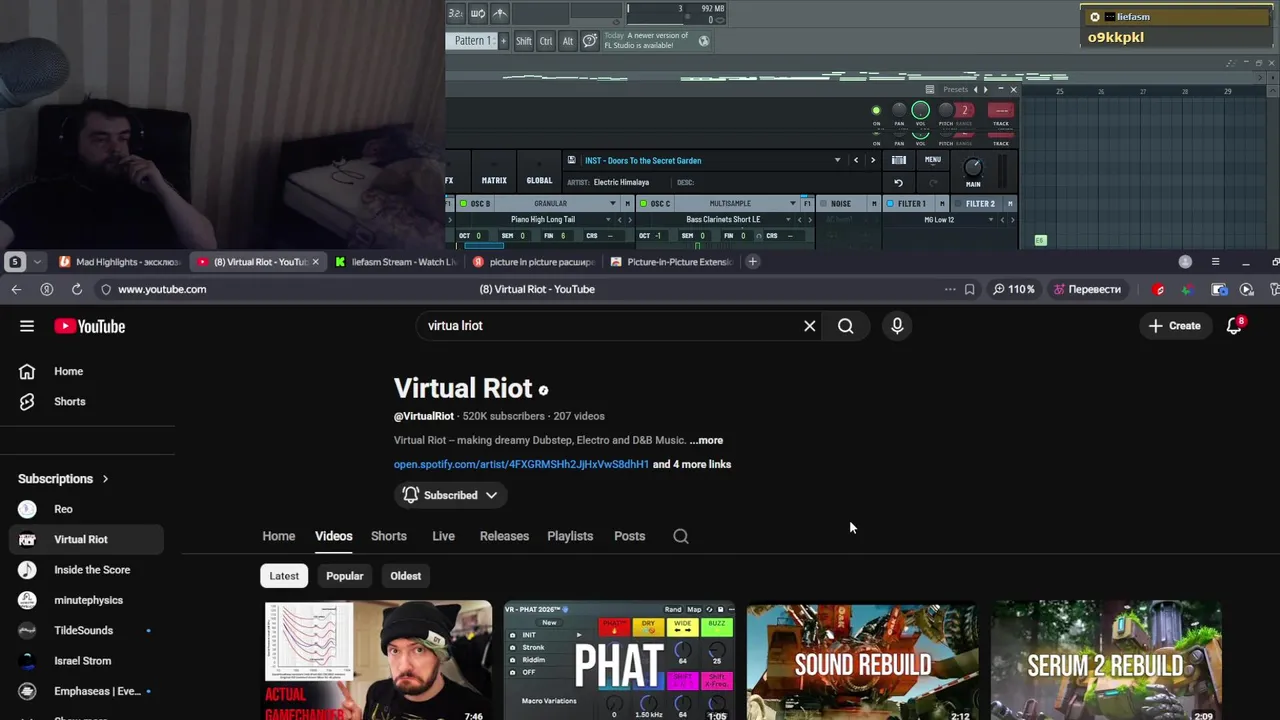Toggle Serum OSC B on
Viewport: 1280px width, 720px height.
point(463,204)
